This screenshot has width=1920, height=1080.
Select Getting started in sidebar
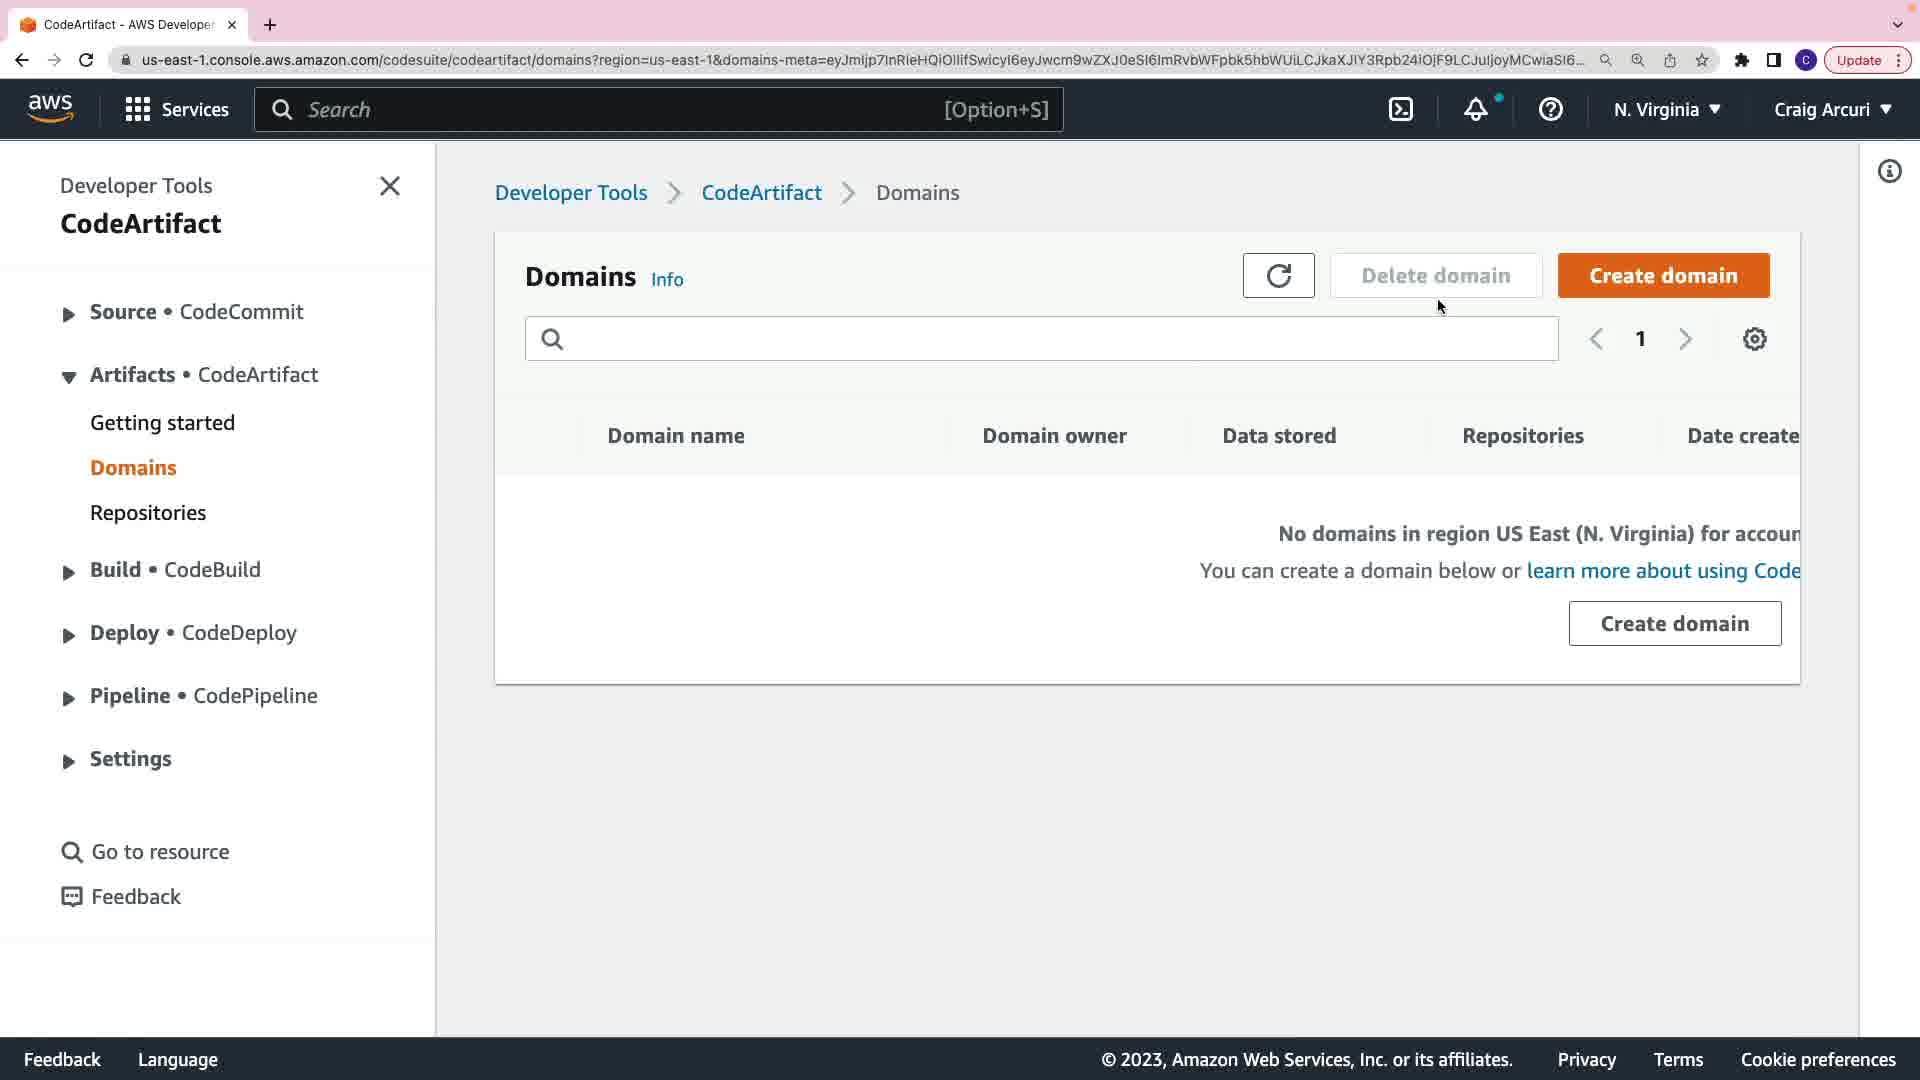pyautogui.click(x=162, y=422)
